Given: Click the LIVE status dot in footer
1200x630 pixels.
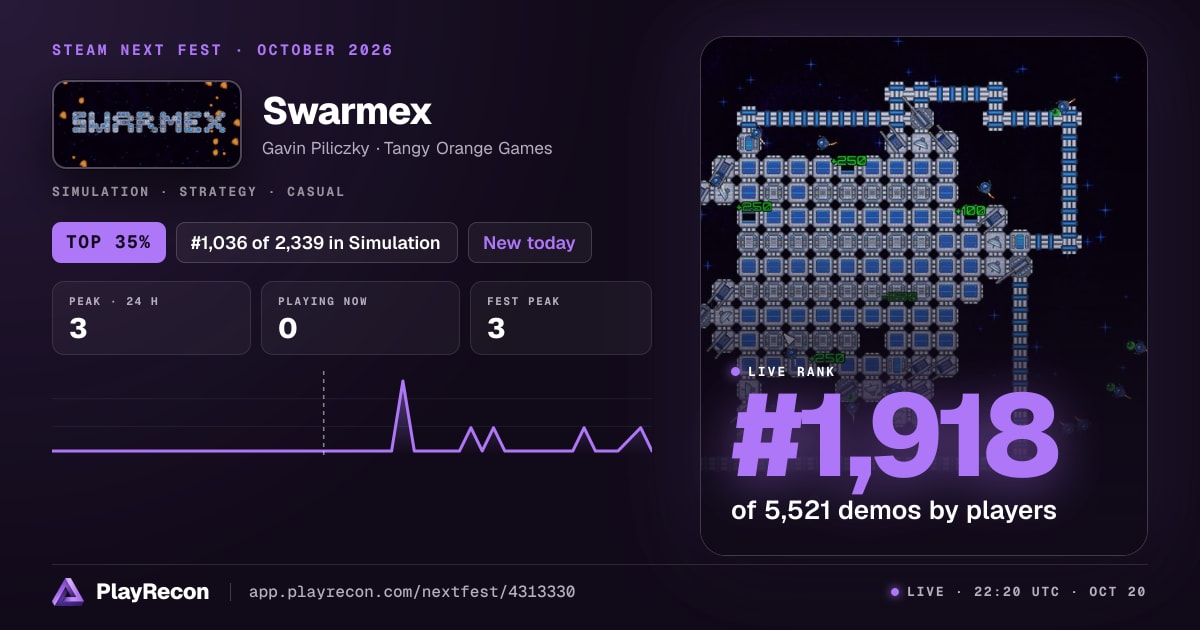Looking at the screenshot, I should coord(895,592).
